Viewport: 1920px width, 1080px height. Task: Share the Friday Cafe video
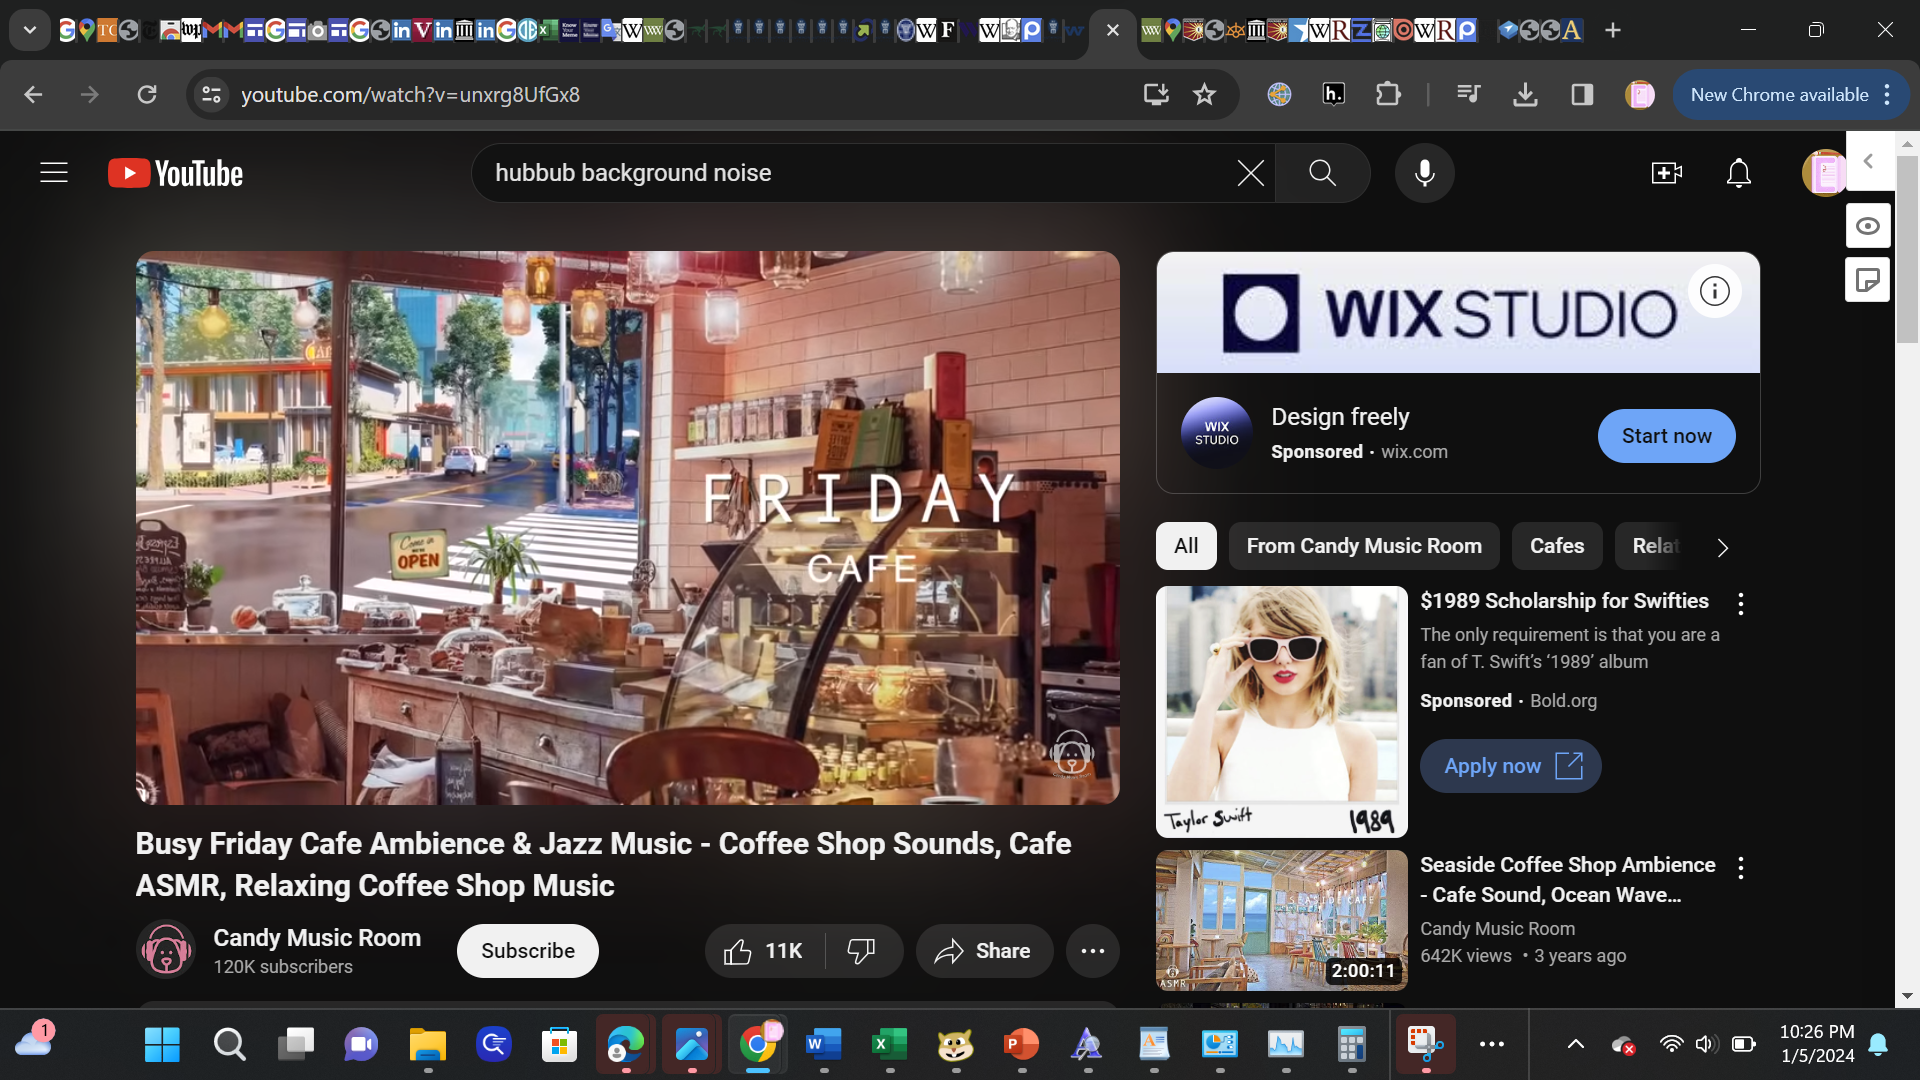click(x=984, y=951)
